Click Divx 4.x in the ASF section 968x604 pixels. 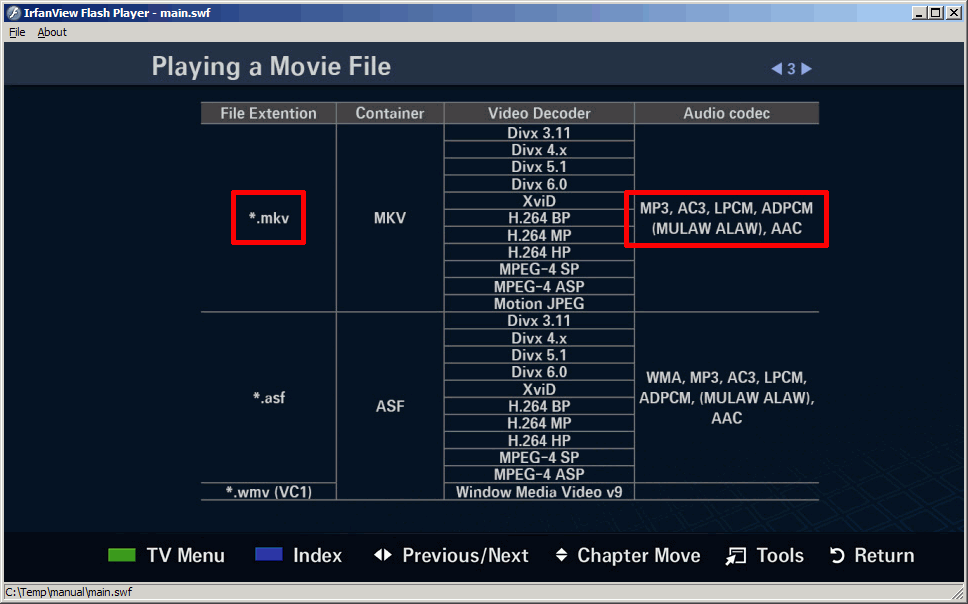[539, 338]
